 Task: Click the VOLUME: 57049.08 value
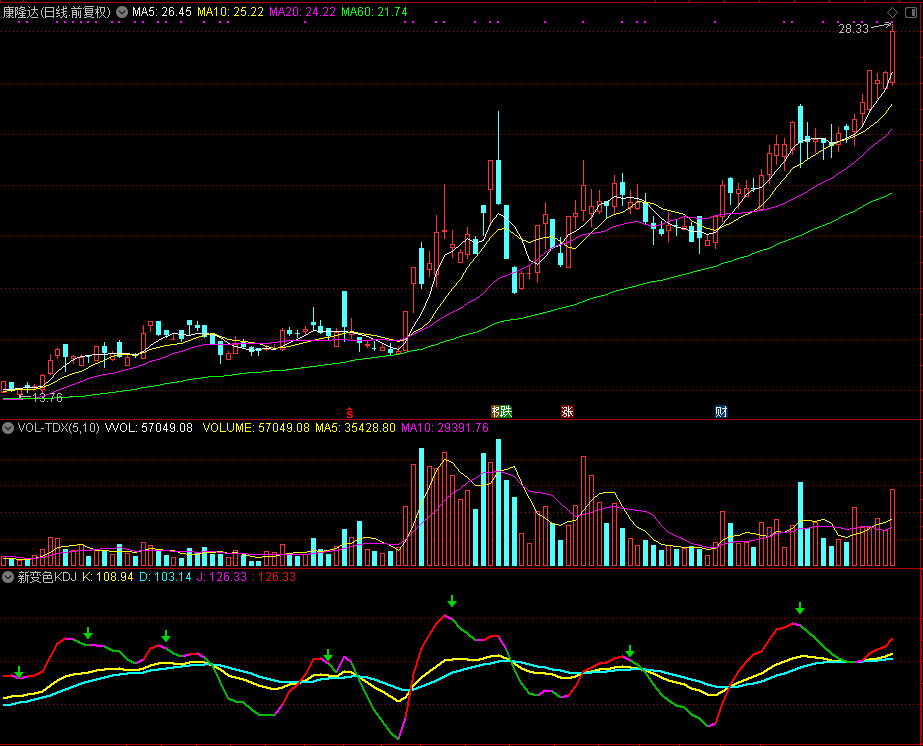pos(256,428)
